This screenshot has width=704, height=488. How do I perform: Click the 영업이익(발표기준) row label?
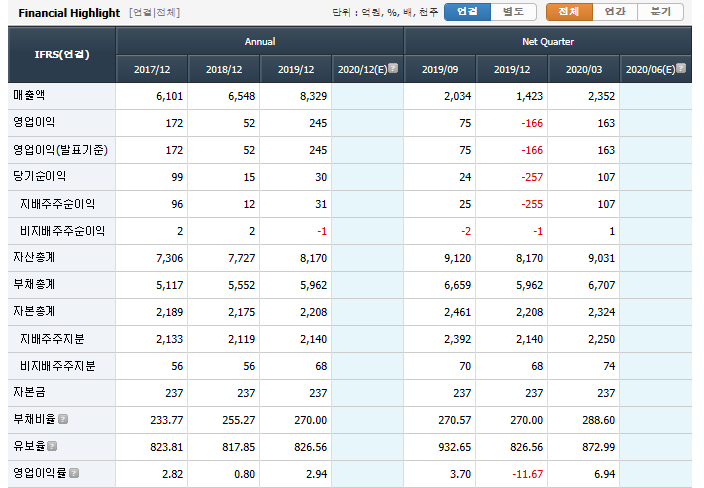[x=60, y=149]
